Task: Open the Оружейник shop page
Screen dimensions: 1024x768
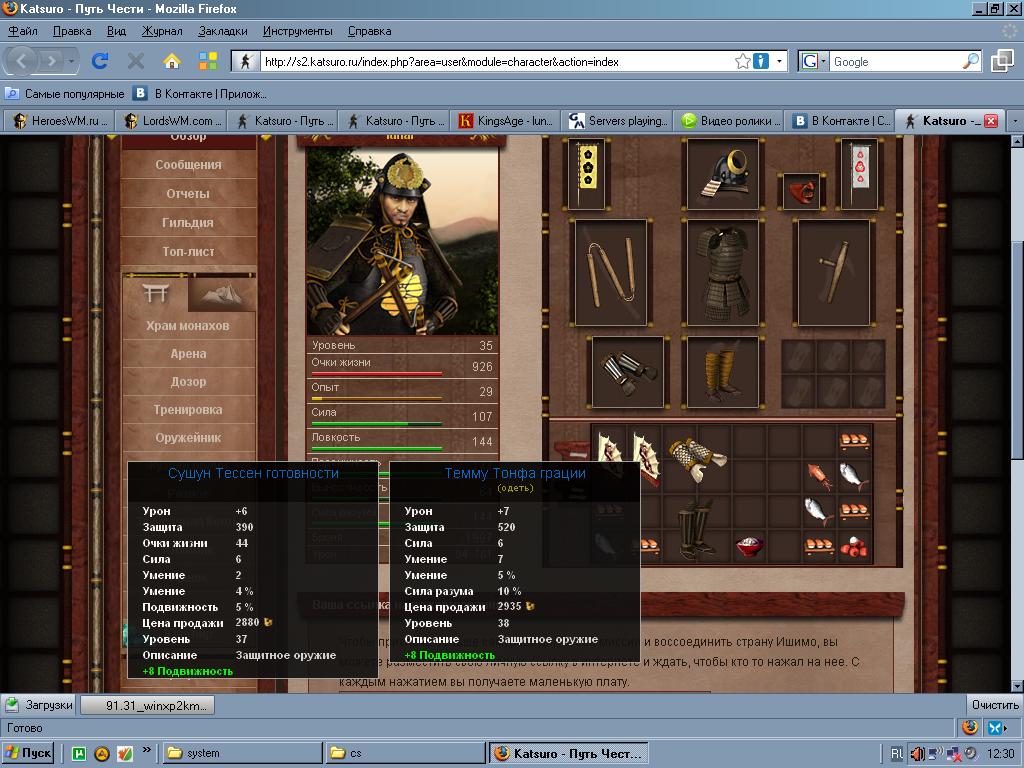Action: (x=188, y=438)
